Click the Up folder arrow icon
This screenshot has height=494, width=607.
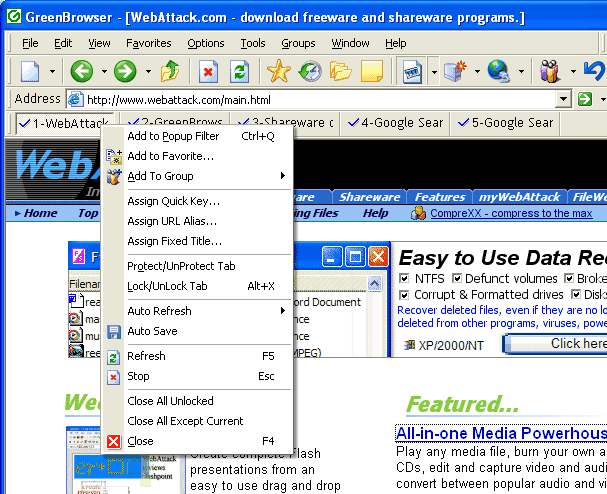(170, 71)
